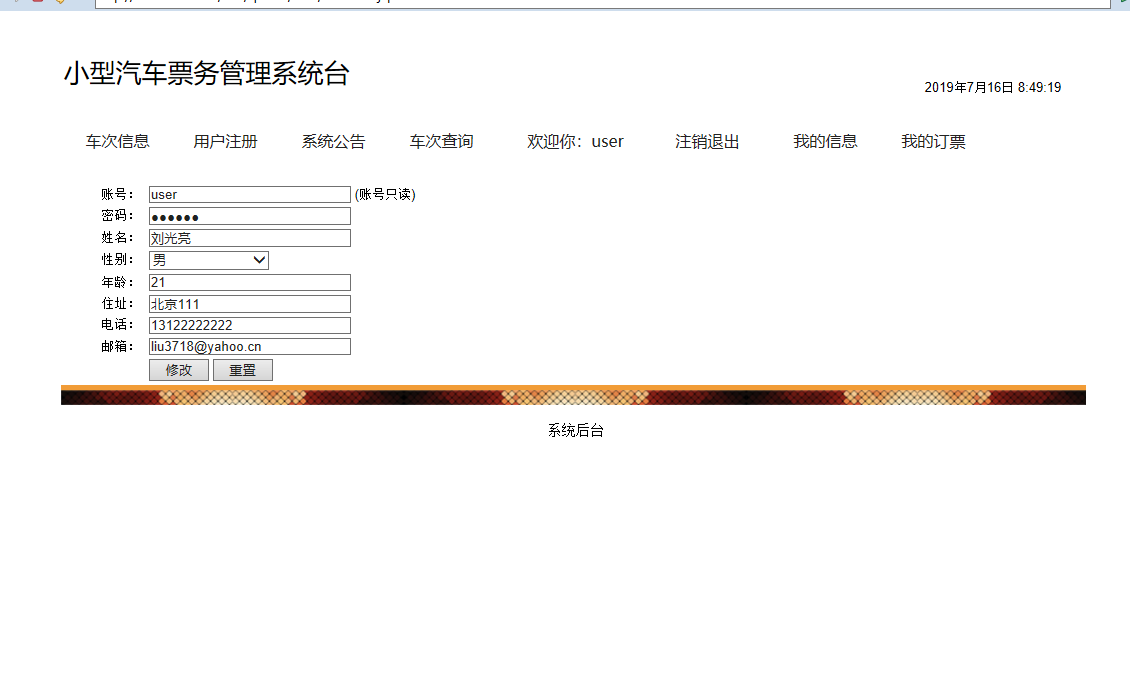This screenshot has height=674, width=1130.
Task: Click the 姓名 name field showing 刘光亮
Action: 248,237
